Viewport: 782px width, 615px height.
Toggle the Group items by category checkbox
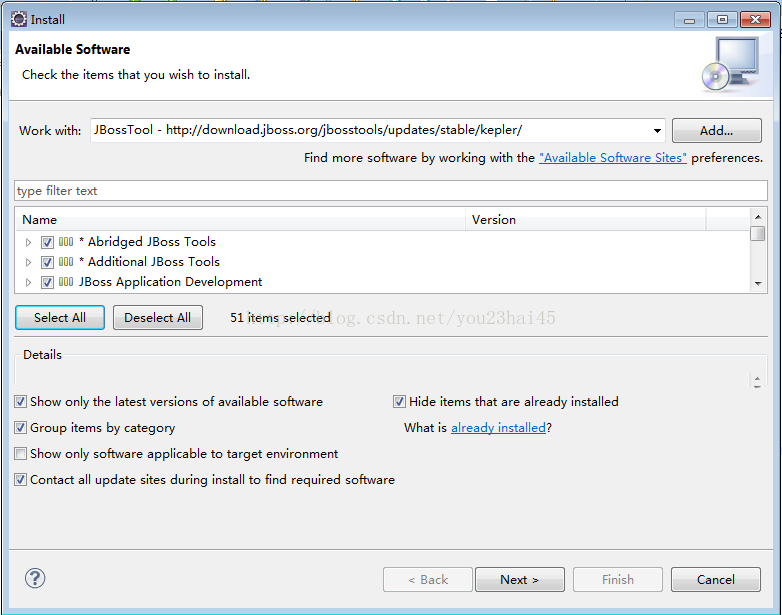pyautogui.click(x=20, y=427)
